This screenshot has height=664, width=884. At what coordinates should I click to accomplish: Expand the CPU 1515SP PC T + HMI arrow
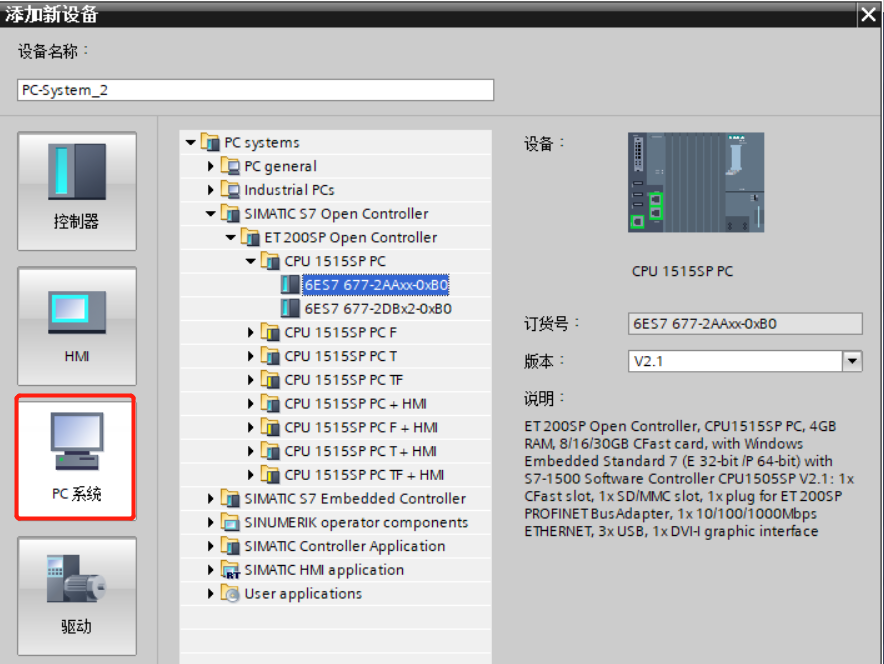pos(251,451)
